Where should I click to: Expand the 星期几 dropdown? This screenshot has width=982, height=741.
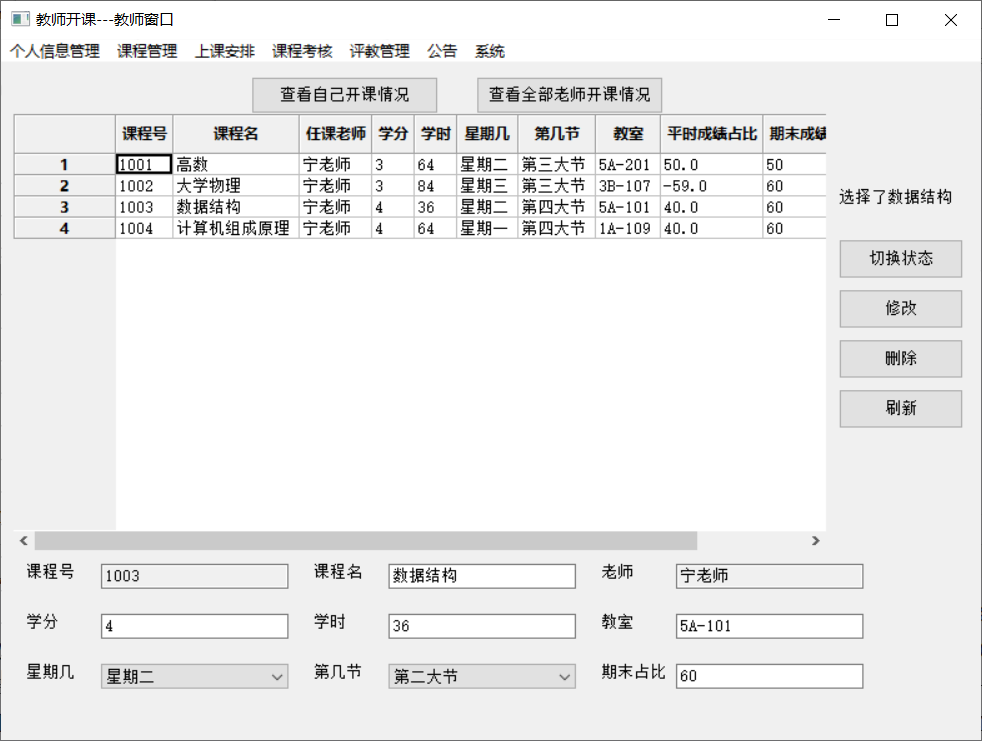[x=195, y=676]
